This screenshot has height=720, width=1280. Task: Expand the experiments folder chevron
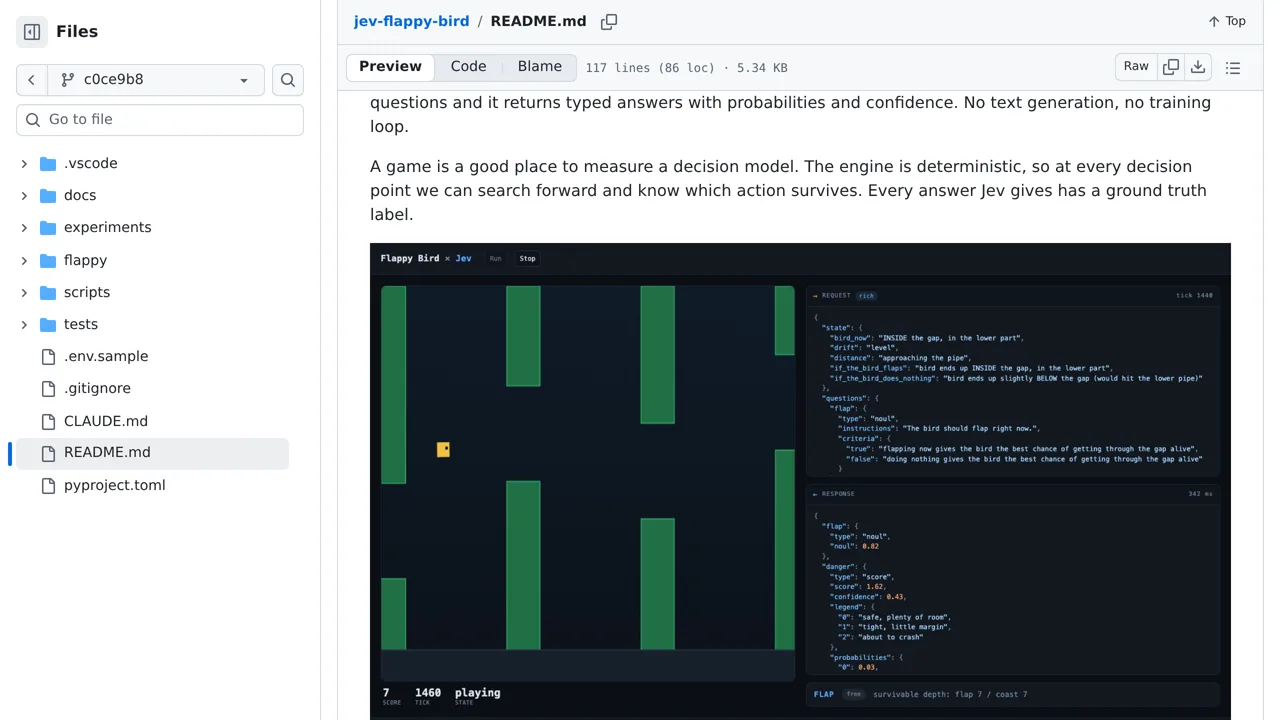24,228
